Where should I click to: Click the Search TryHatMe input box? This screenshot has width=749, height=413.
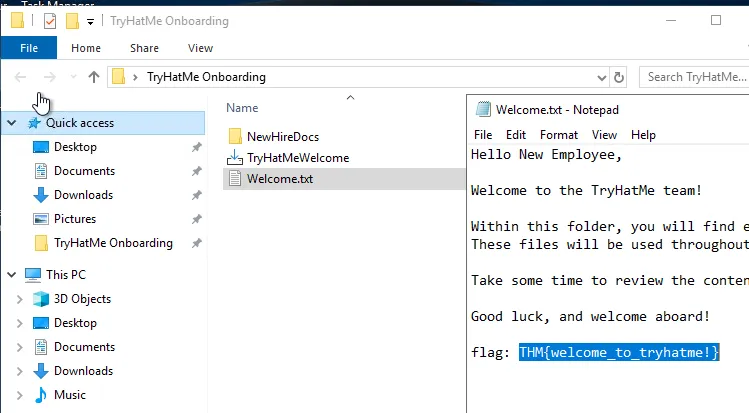[695, 77]
